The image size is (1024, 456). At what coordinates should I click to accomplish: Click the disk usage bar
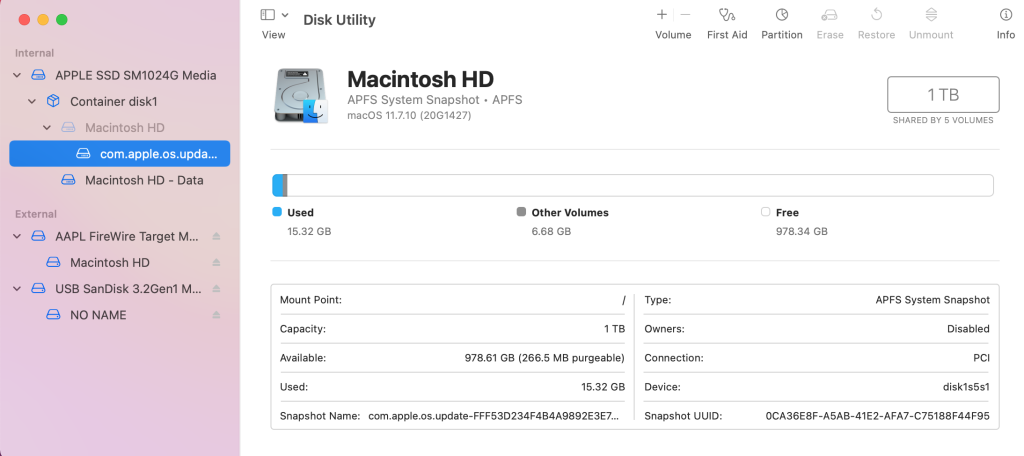pyautogui.click(x=633, y=186)
